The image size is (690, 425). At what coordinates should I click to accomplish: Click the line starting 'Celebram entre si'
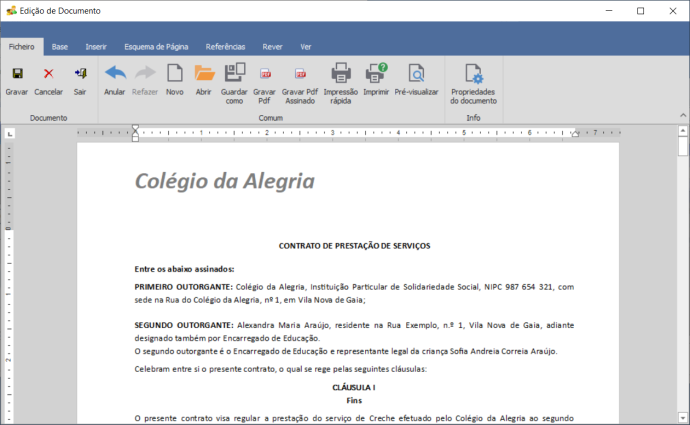pos(280,369)
